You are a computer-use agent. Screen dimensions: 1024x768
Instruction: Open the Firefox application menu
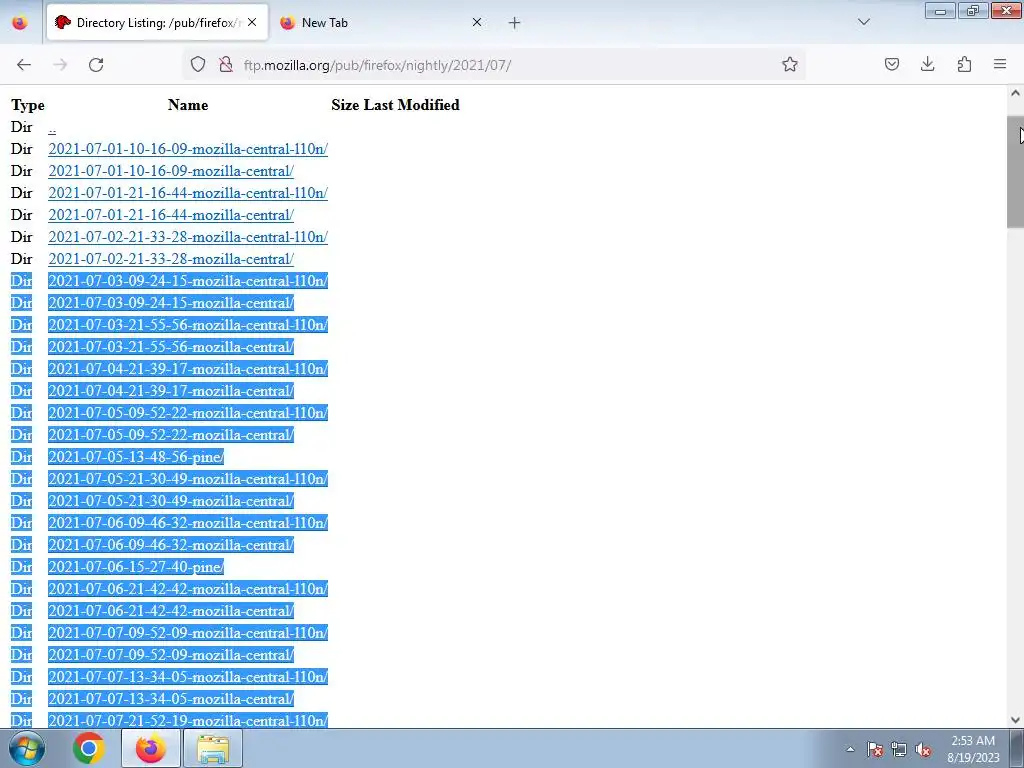point(1000,65)
